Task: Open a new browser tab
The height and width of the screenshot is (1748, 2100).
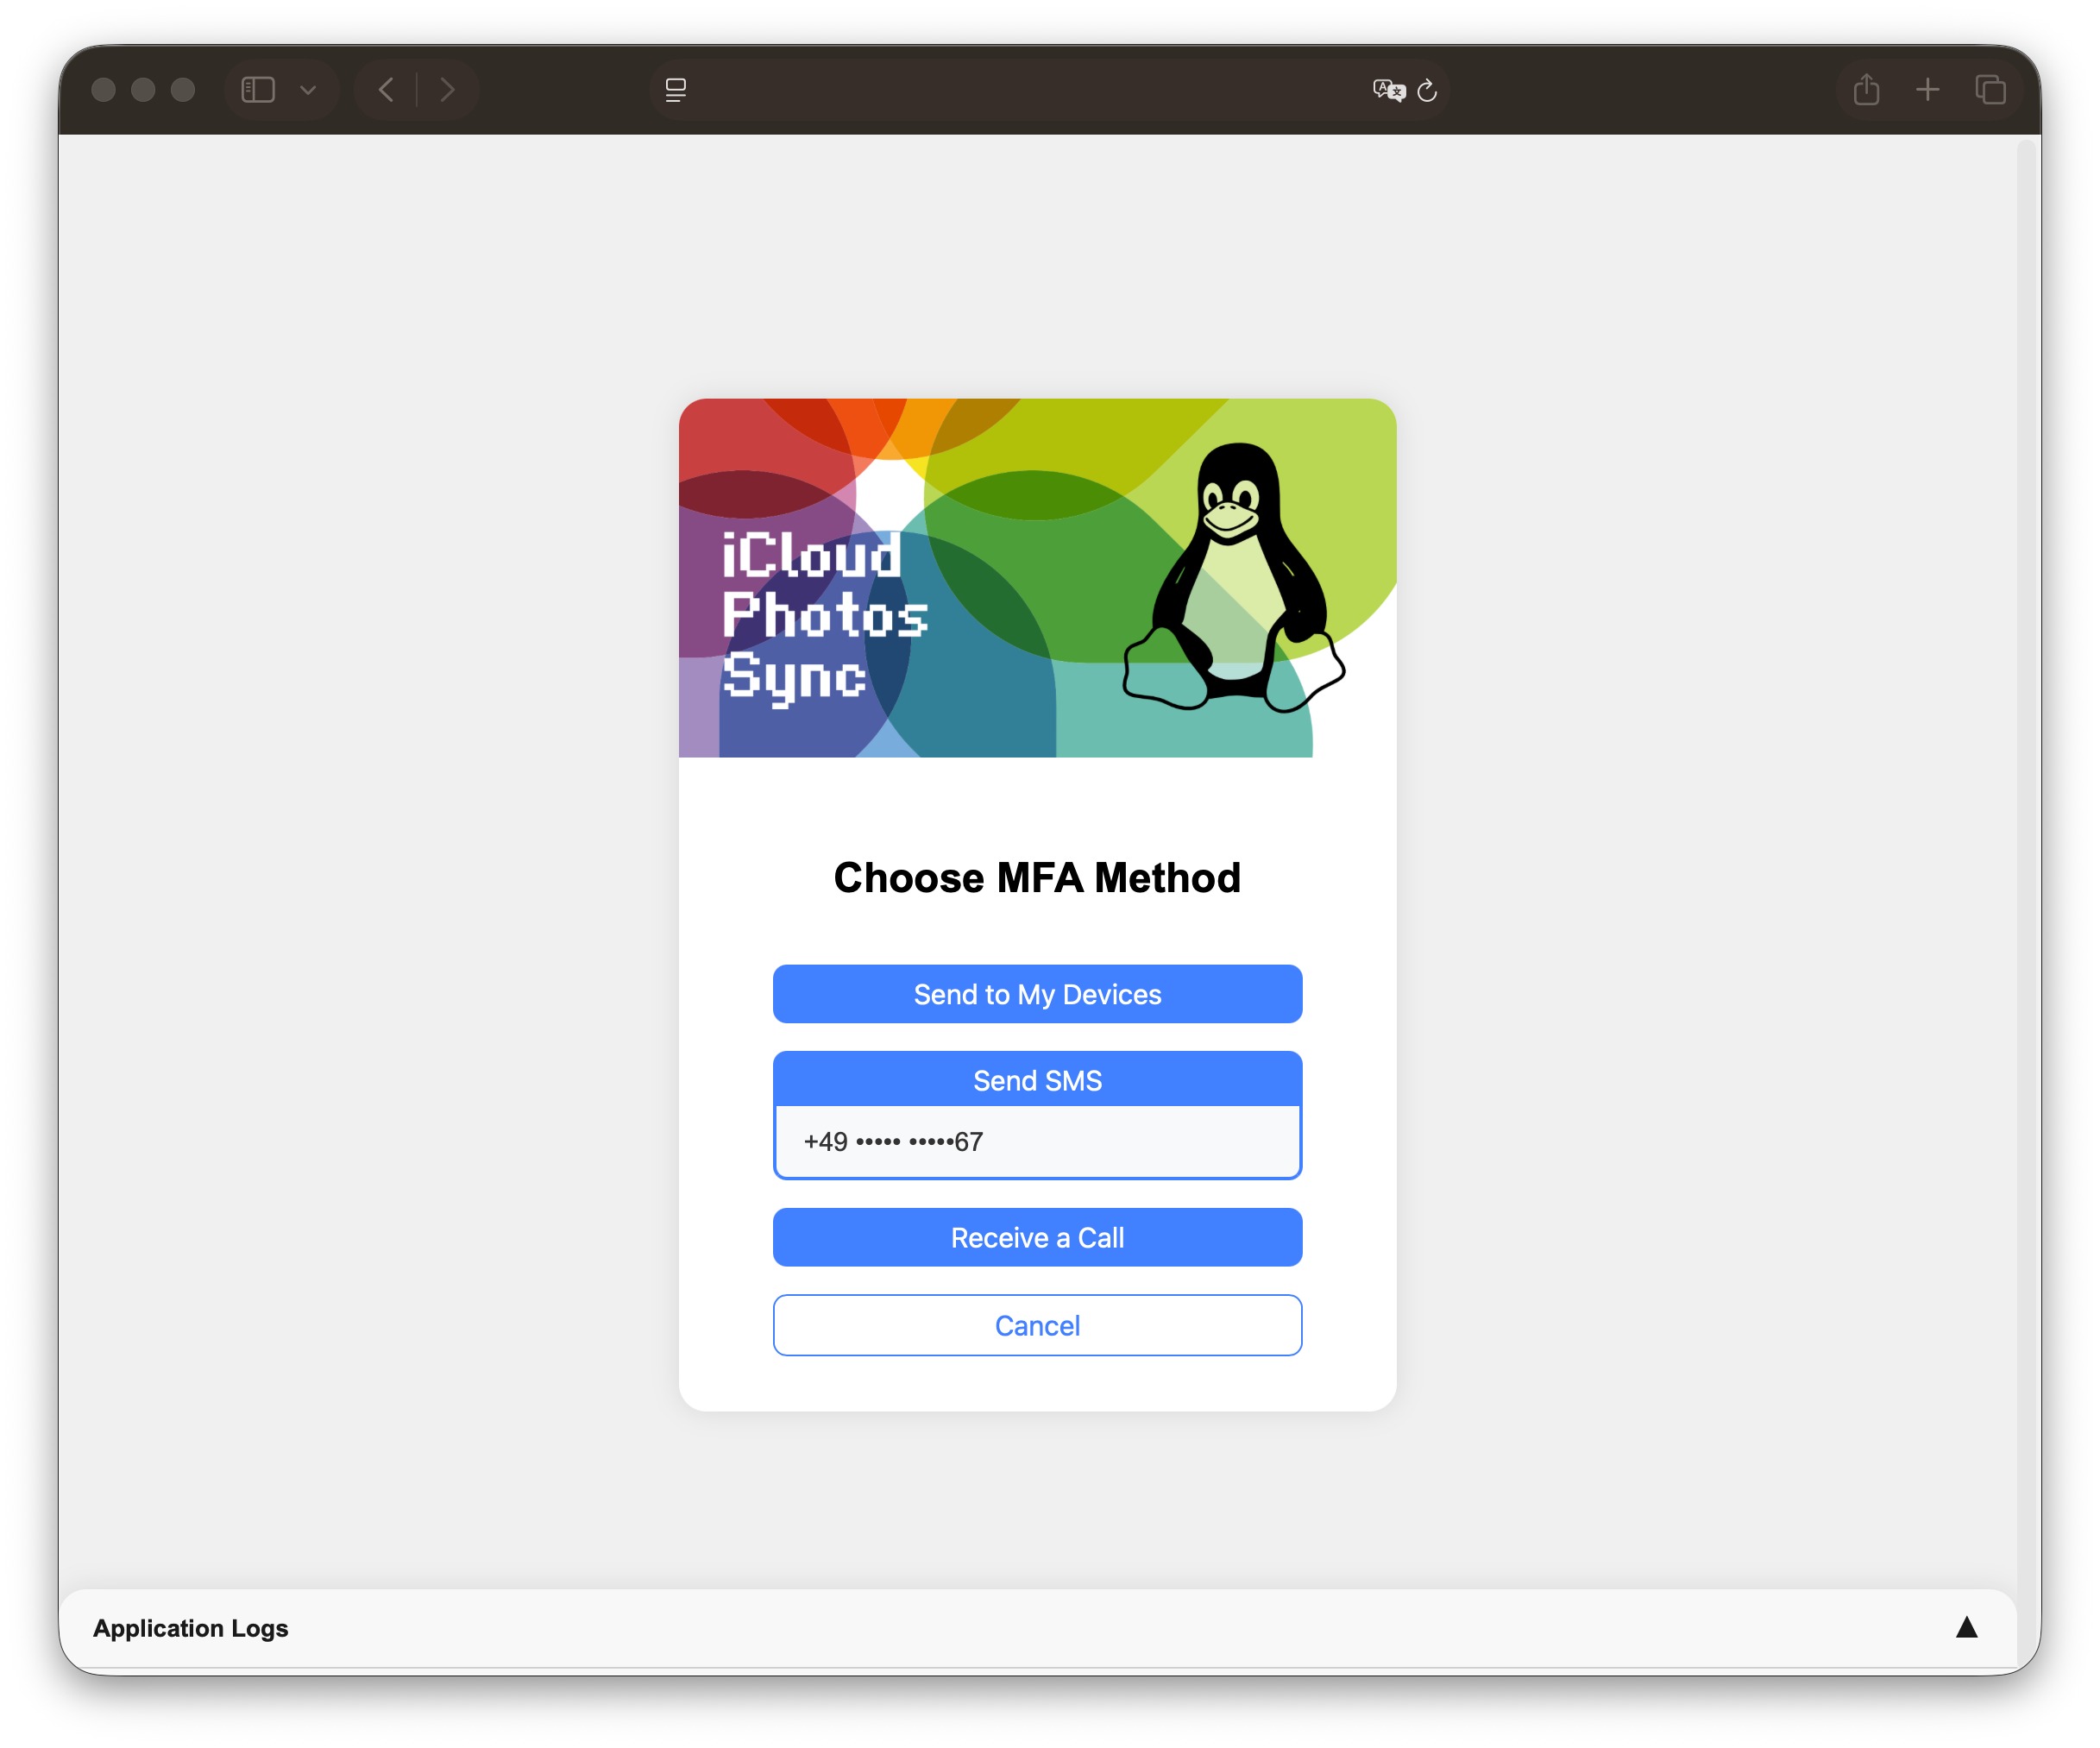Action: (1928, 89)
